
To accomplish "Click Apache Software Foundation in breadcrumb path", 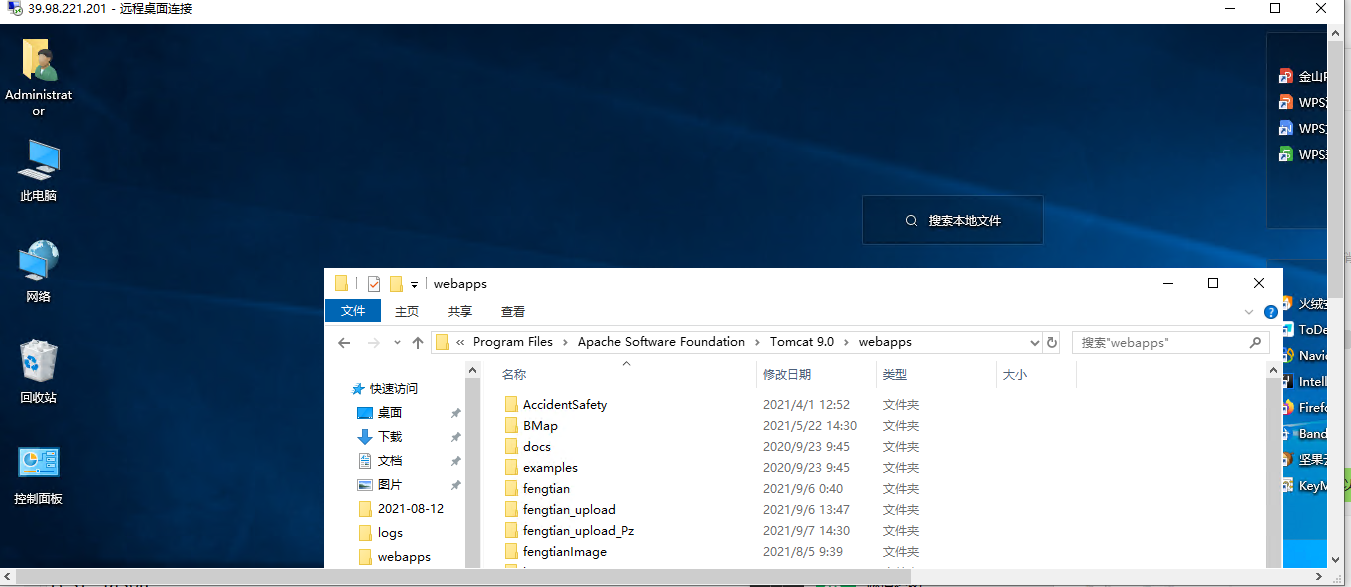I will click(661, 342).
